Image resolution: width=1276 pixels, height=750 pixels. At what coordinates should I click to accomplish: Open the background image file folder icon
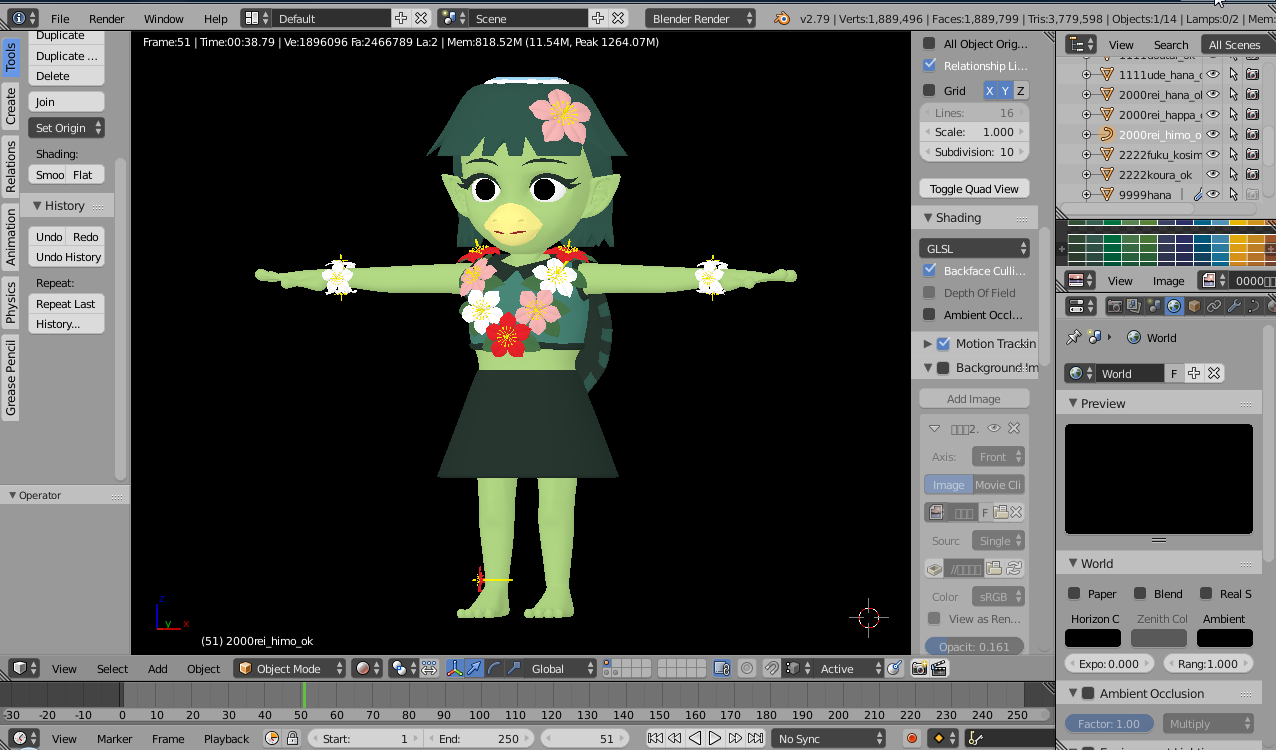tap(994, 568)
